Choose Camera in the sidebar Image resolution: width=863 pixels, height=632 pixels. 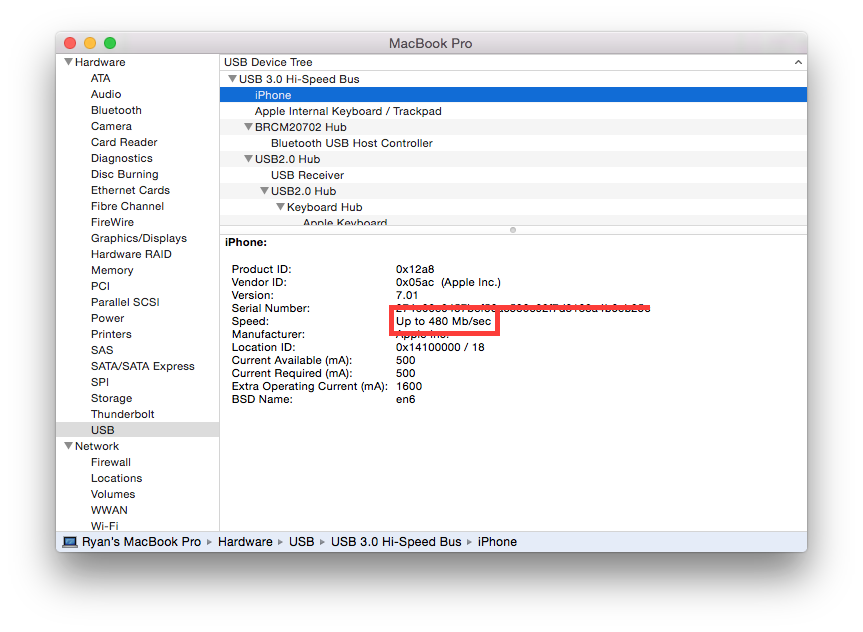click(x=111, y=126)
